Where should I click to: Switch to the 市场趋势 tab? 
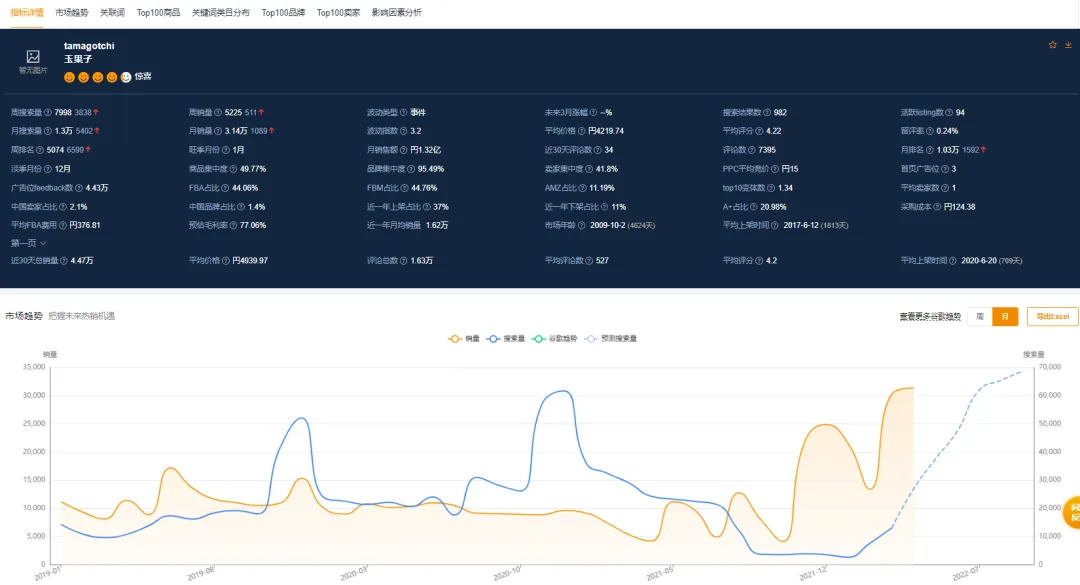pyautogui.click(x=72, y=12)
